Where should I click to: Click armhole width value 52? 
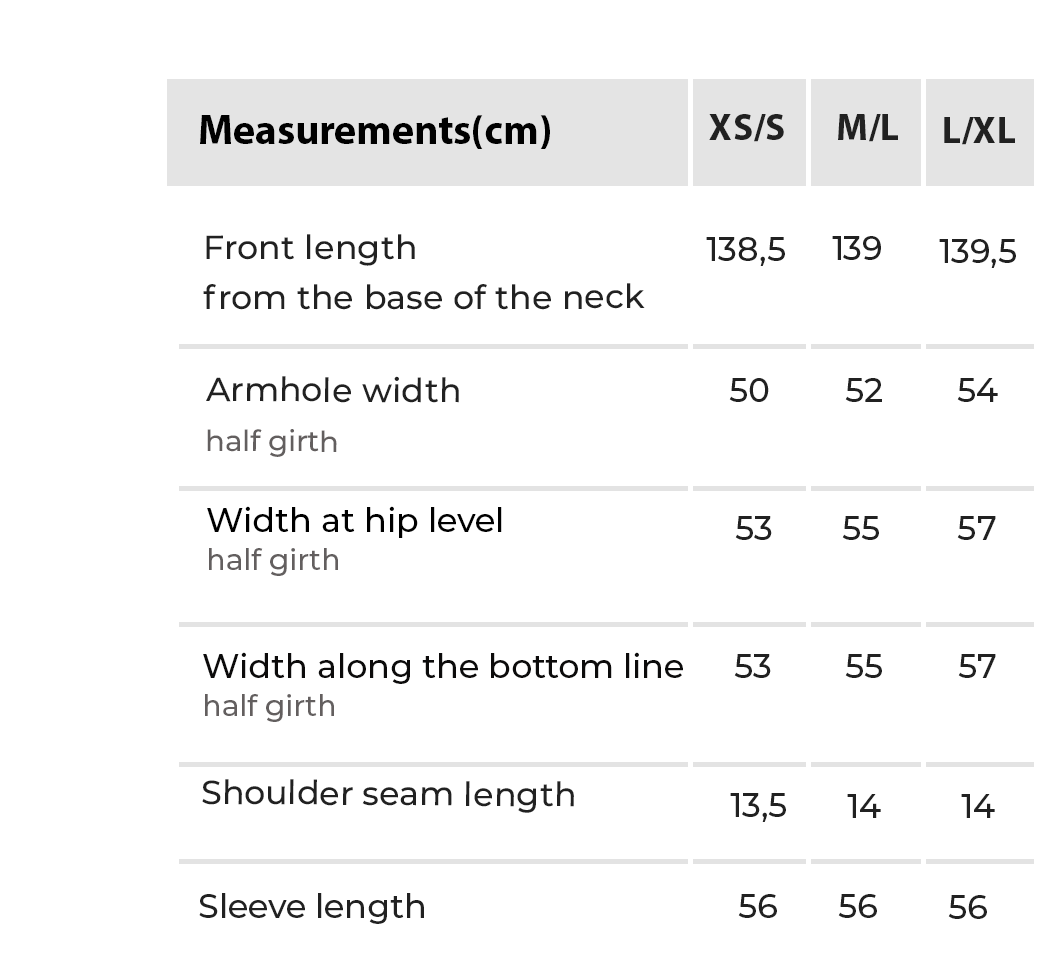tap(864, 390)
